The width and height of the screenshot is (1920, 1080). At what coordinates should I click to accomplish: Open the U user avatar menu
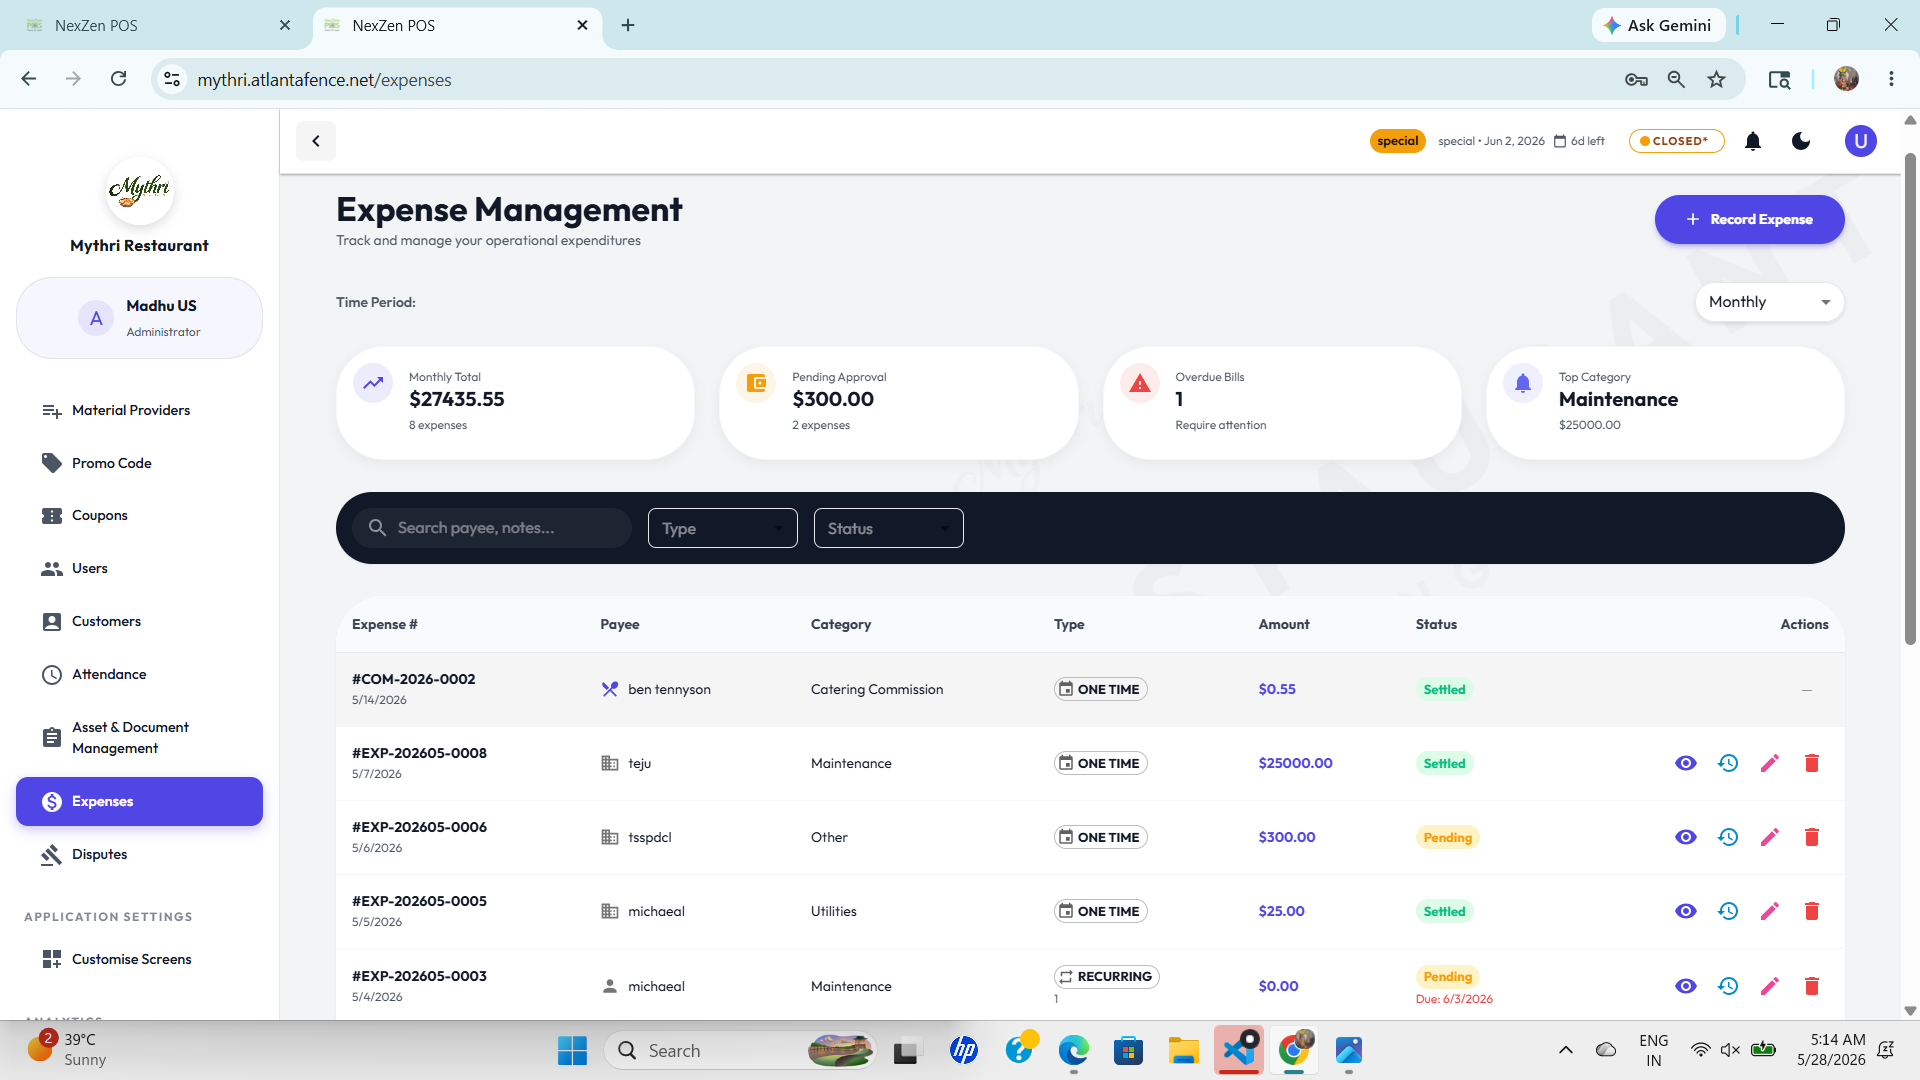coord(1861,141)
